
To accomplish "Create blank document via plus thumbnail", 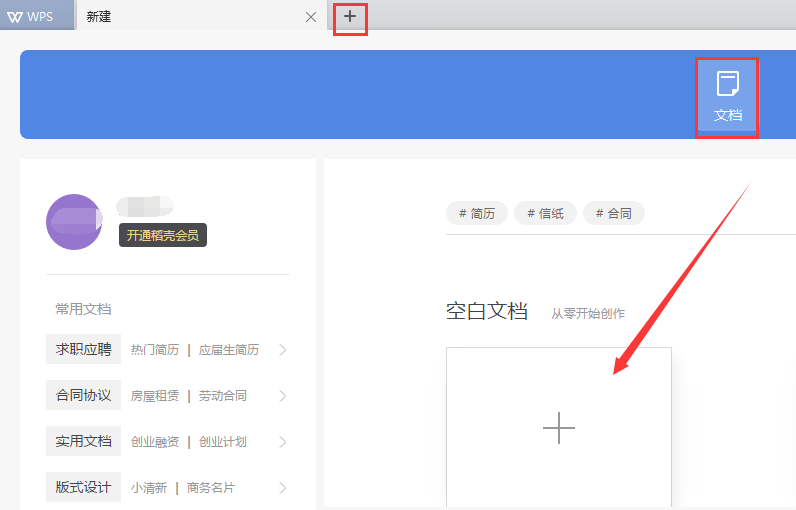I will [x=558, y=428].
